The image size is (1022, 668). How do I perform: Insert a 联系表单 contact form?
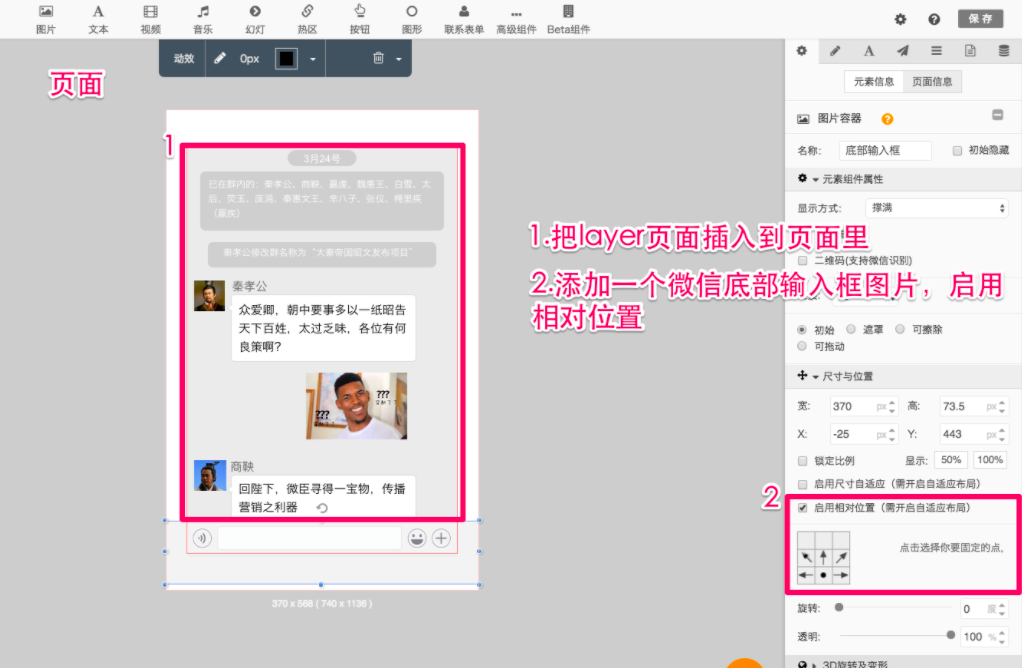[x=464, y=18]
